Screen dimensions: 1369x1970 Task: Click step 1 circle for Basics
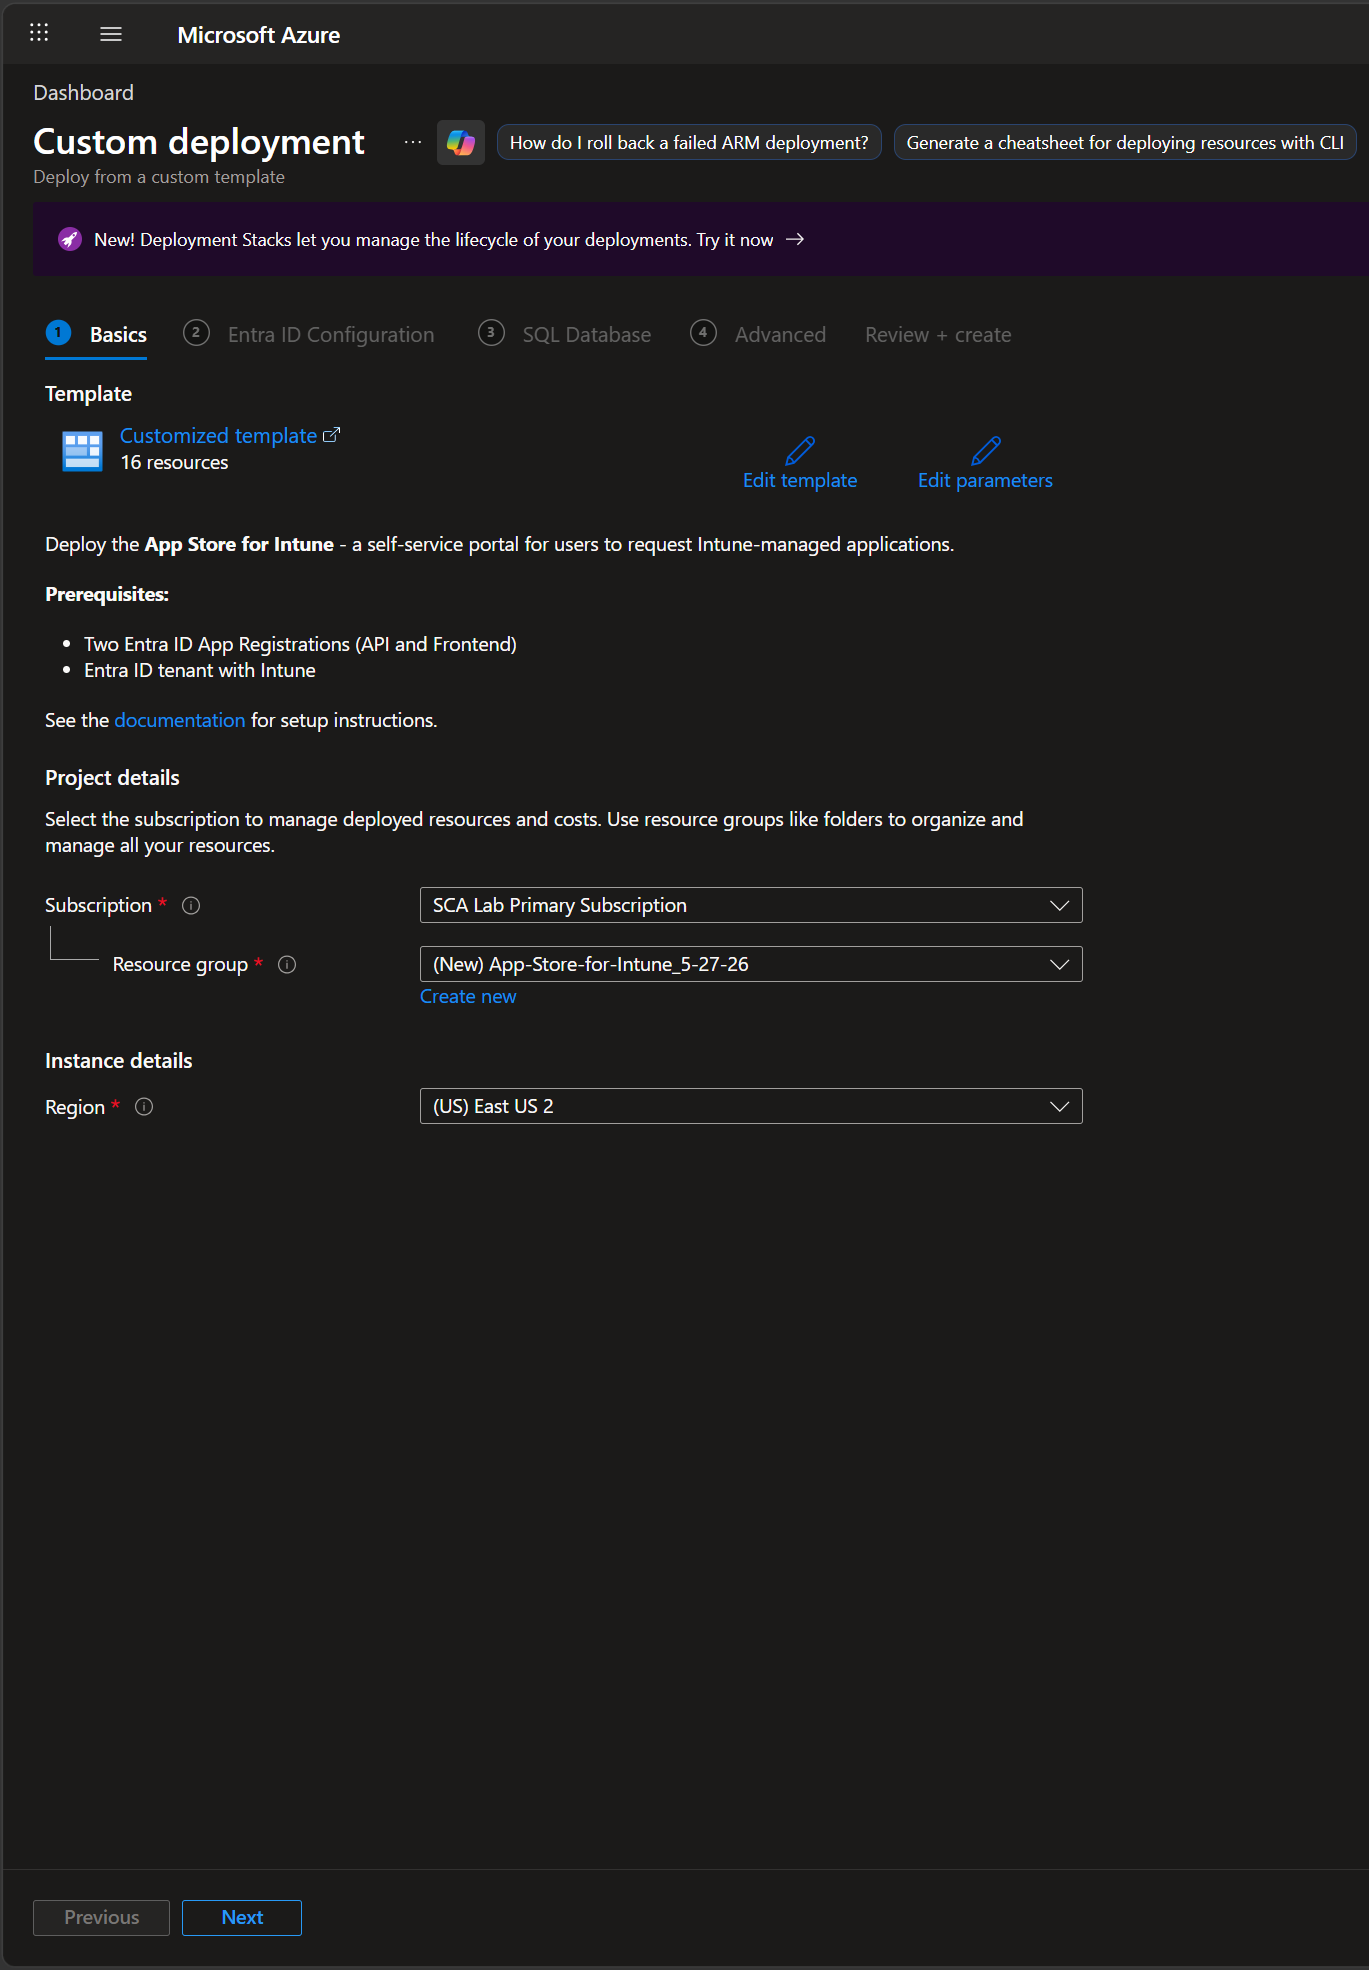coord(58,333)
